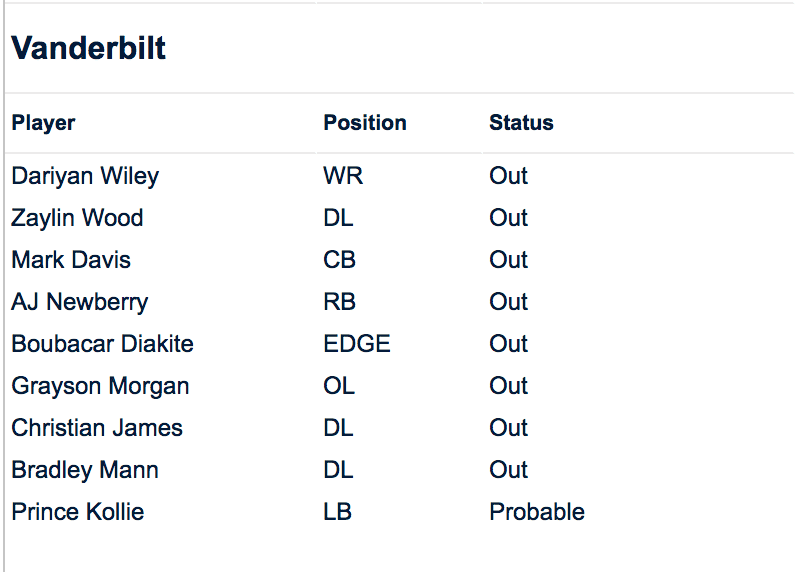The width and height of the screenshot is (798, 572).
Task: Click the Christian James row name
Action: [x=97, y=428]
